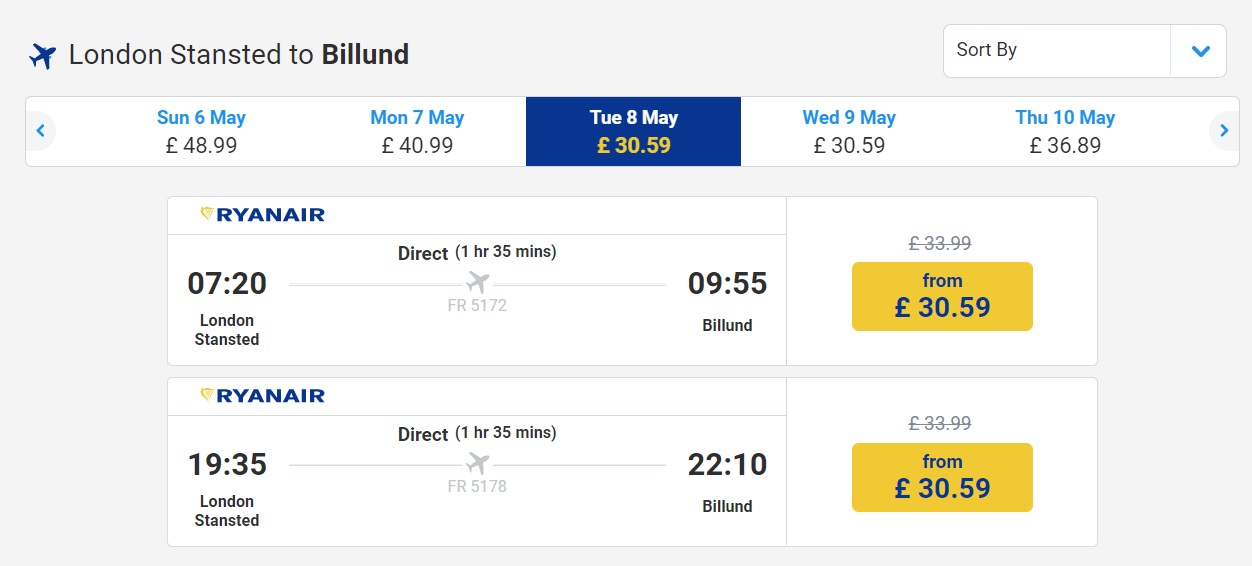The height and width of the screenshot is (566, 1252).
Task: Click the Sort By chevron arrow
Action: pos(1200,51)
